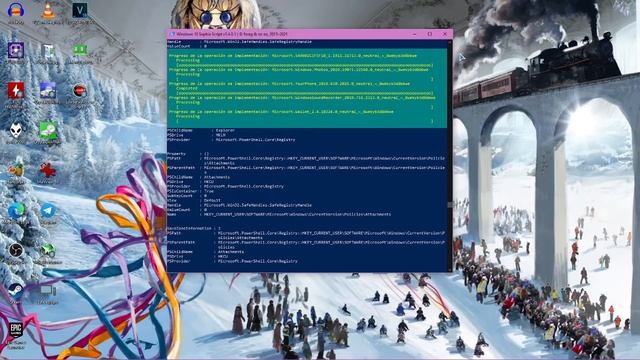
Task: Select the blue car game desktop icon
Action: (48, 90)
